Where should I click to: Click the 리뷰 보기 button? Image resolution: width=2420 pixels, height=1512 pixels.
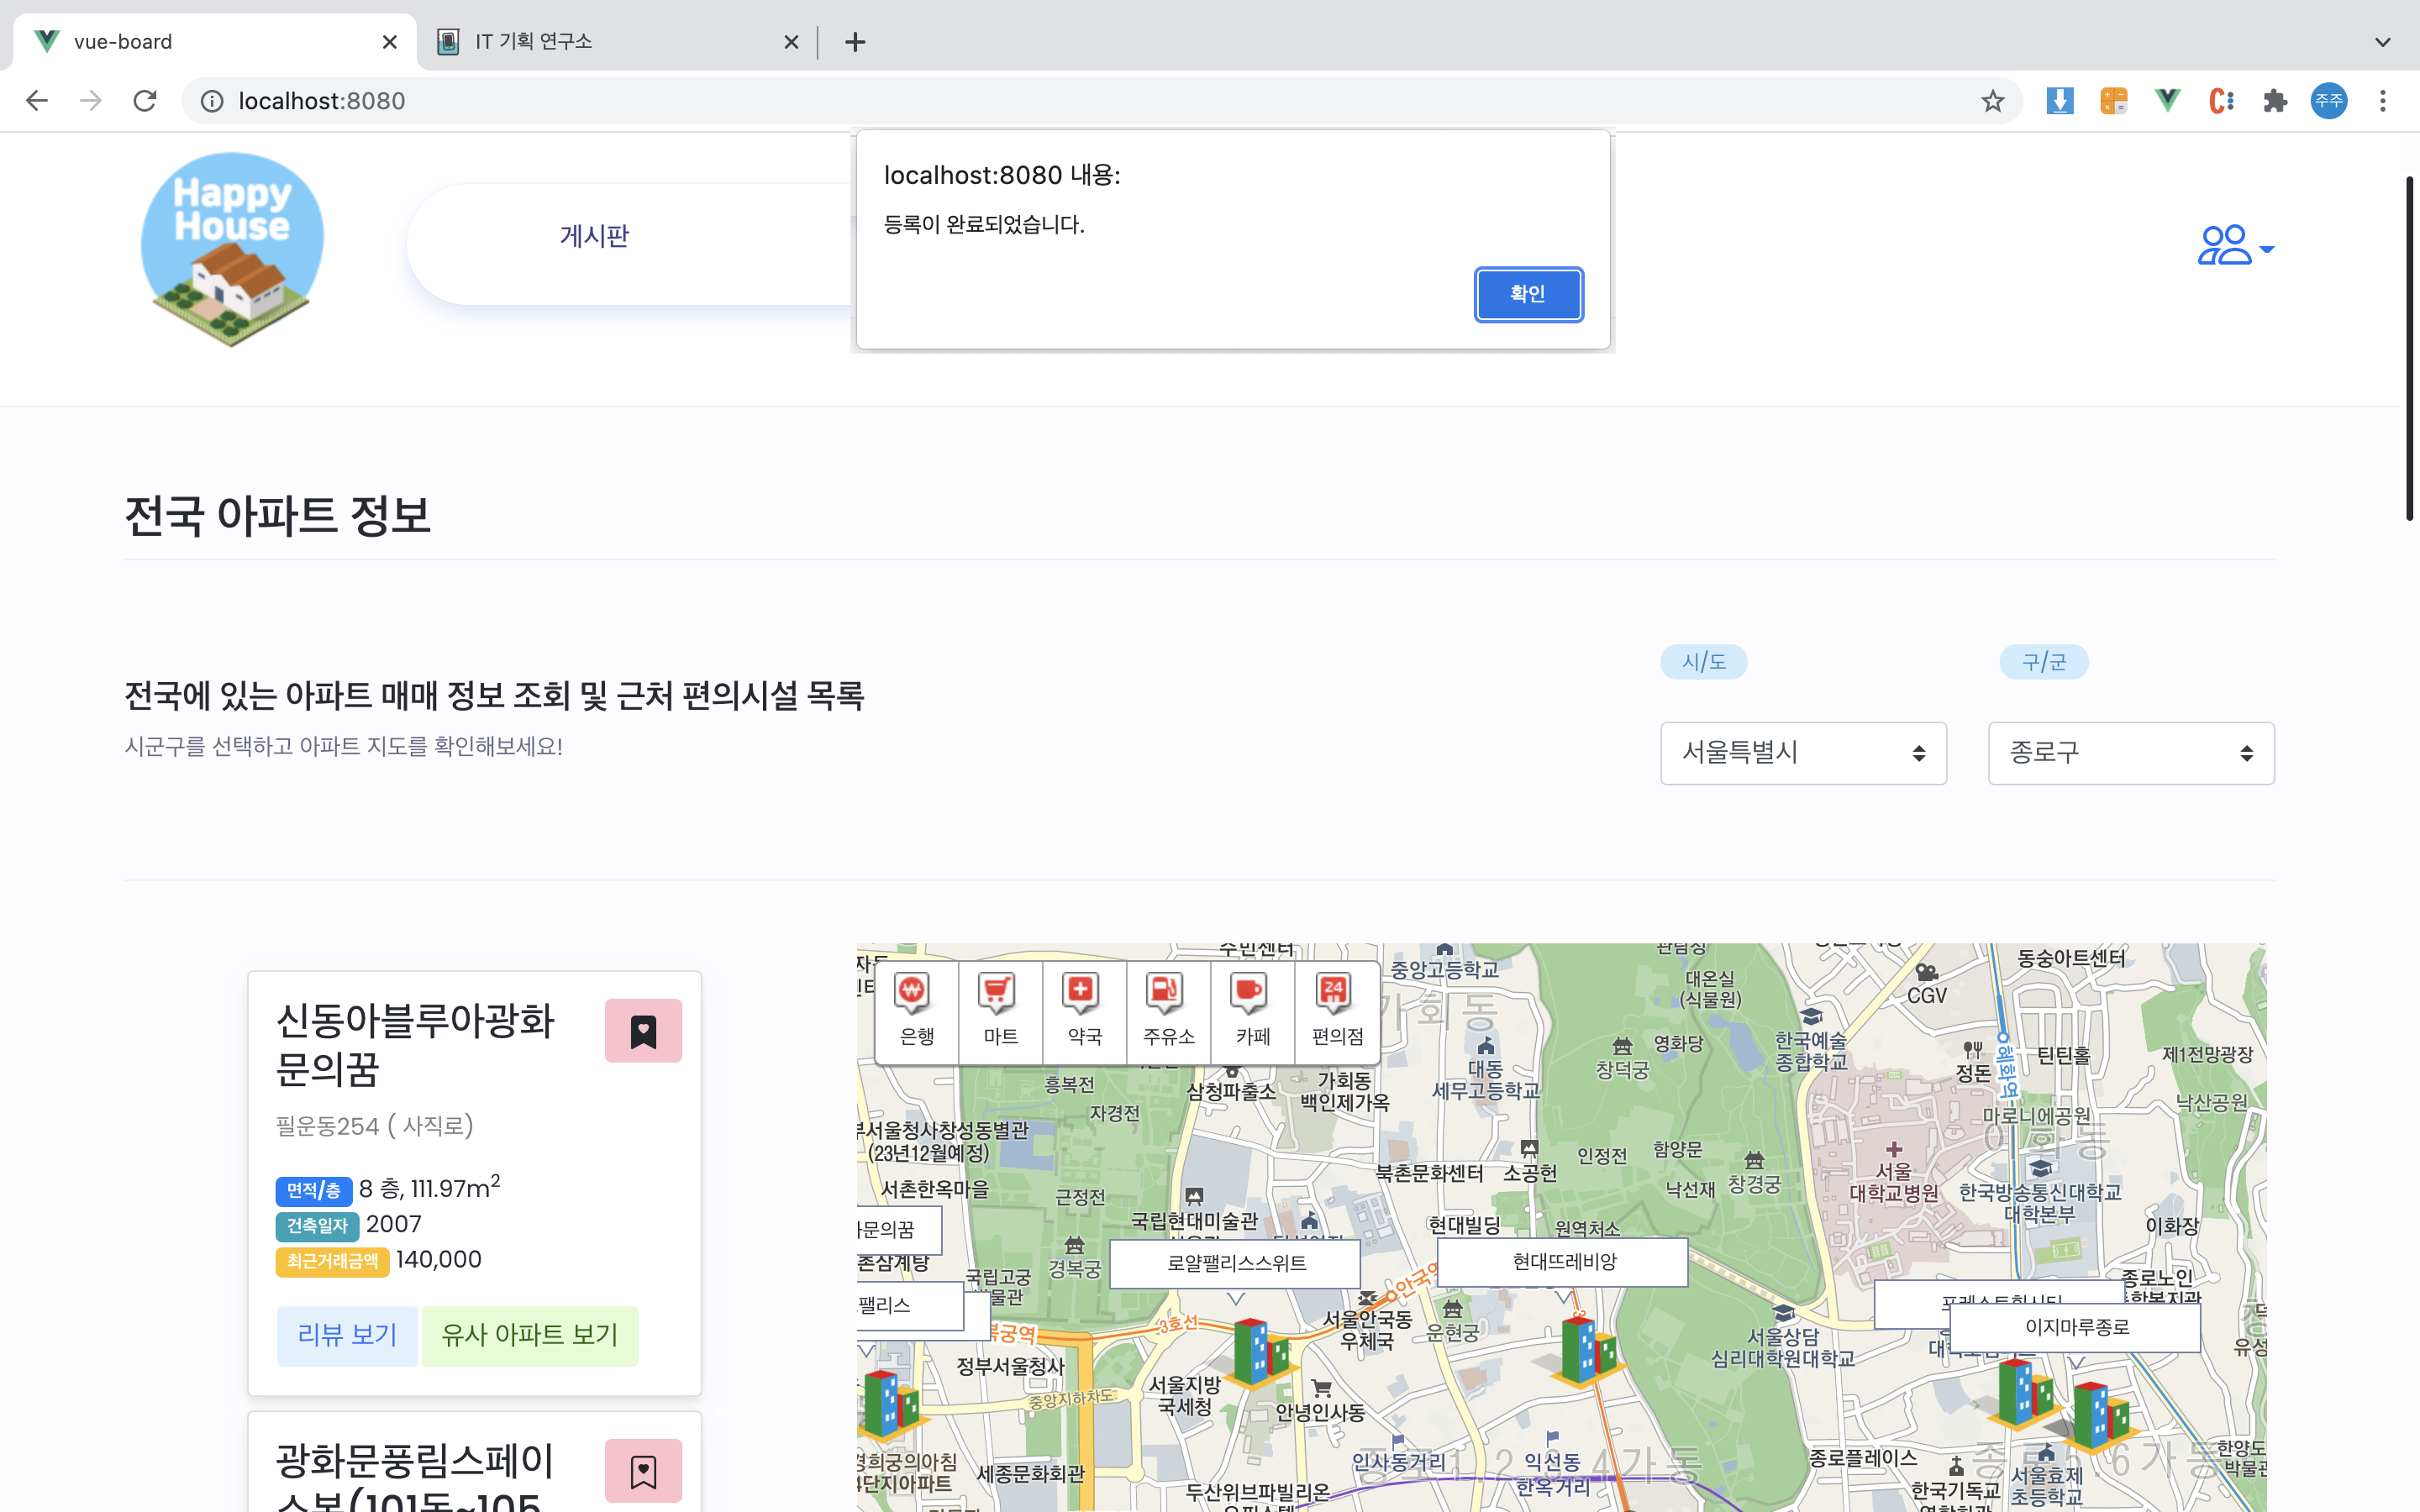[347, 1335]
